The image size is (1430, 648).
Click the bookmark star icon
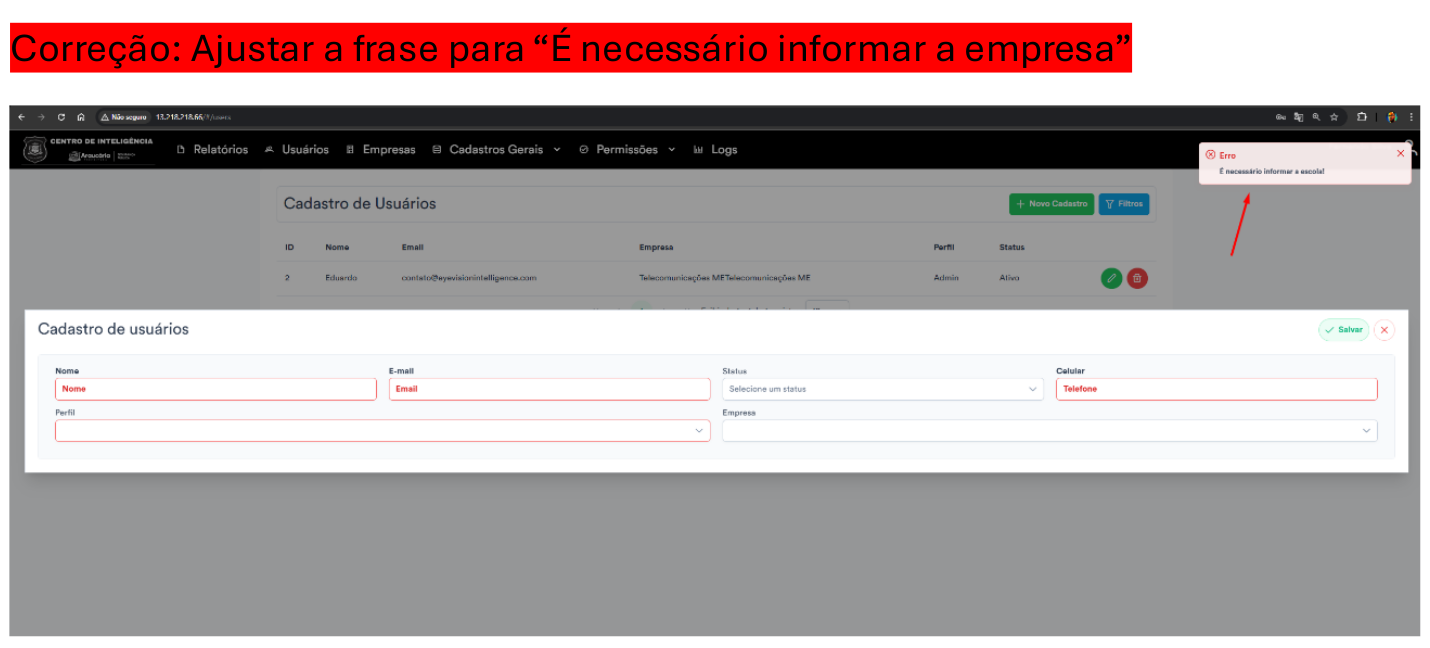click(1334, 117)
